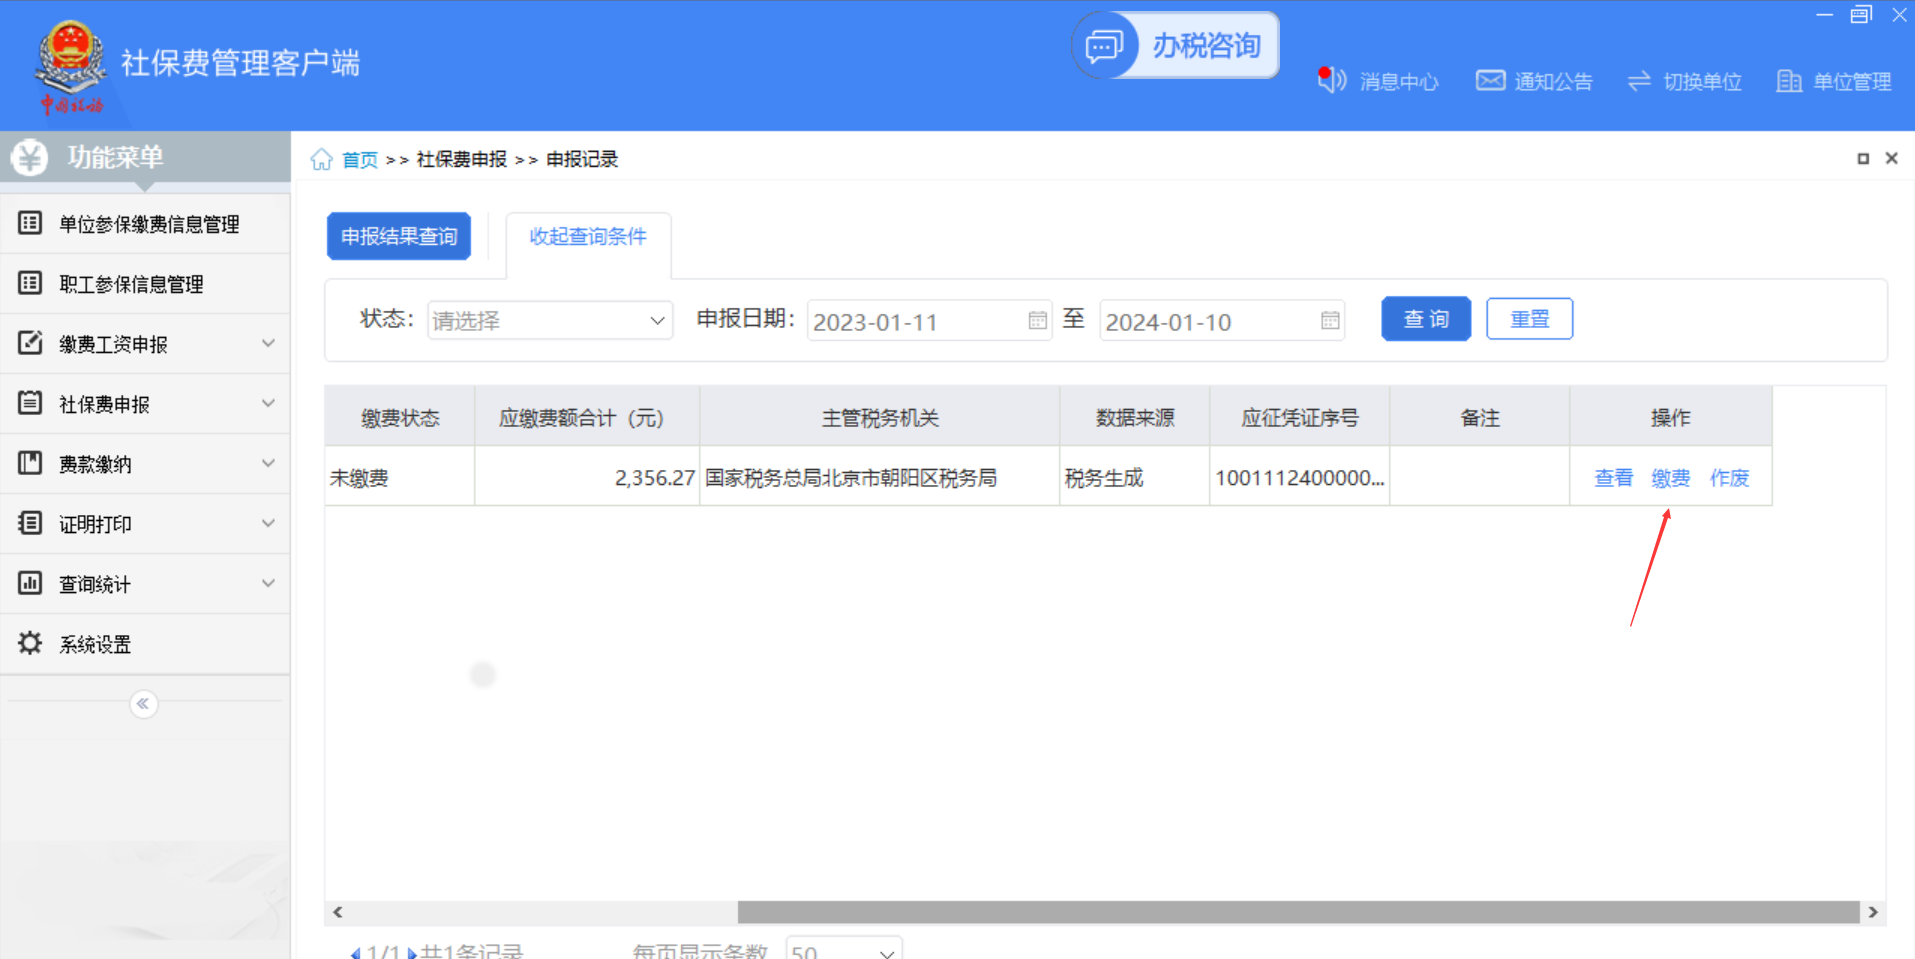Open the 状态 请选择 dropdown

coord(549,320)
